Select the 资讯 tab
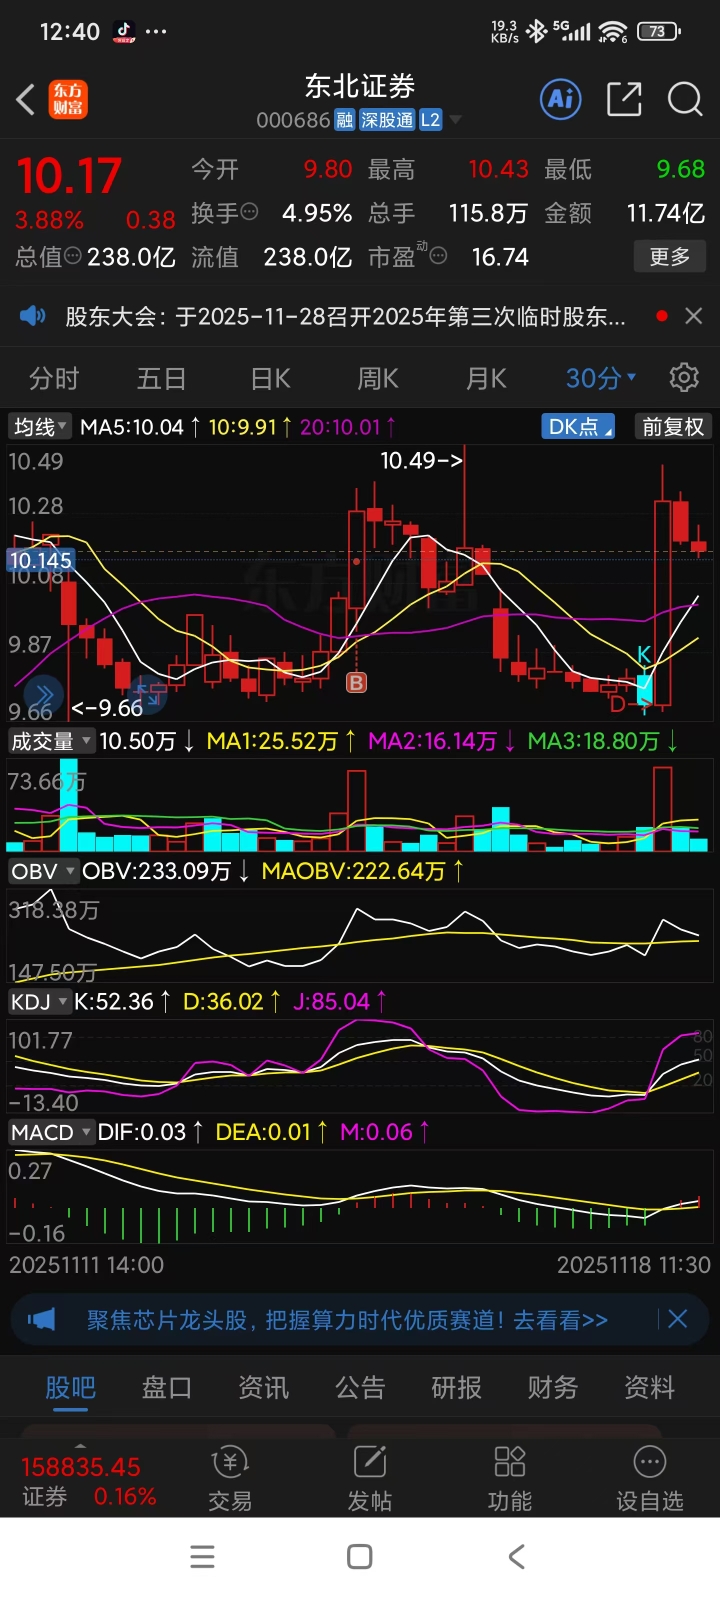 tap(263, 1387)
